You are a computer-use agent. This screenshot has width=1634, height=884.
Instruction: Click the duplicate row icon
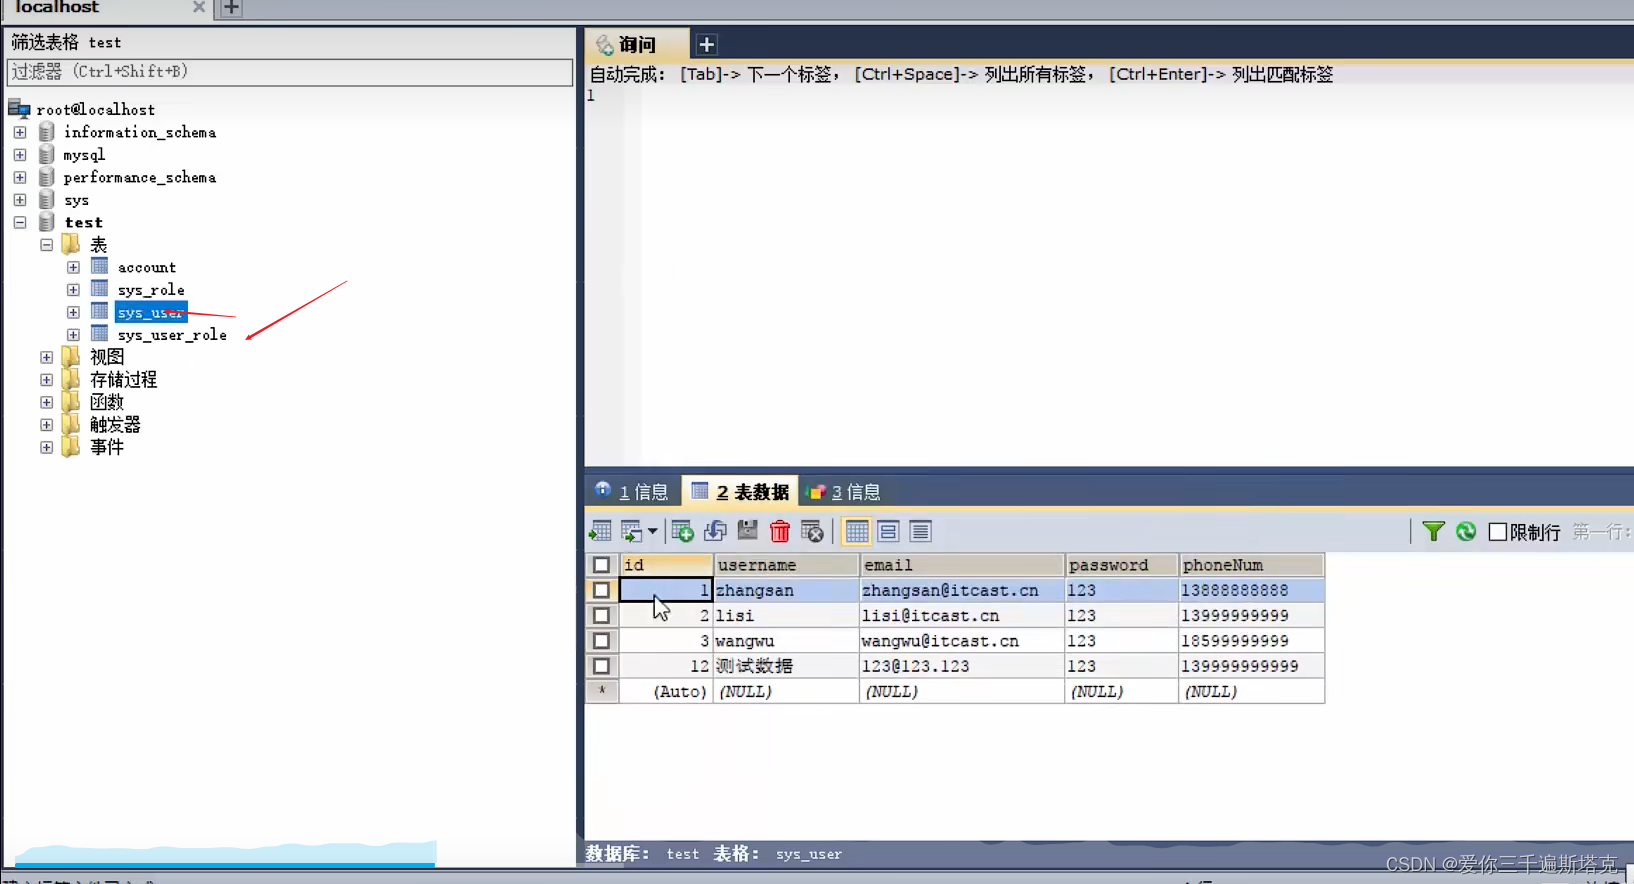pyautogui.click(x=715, y=531)
